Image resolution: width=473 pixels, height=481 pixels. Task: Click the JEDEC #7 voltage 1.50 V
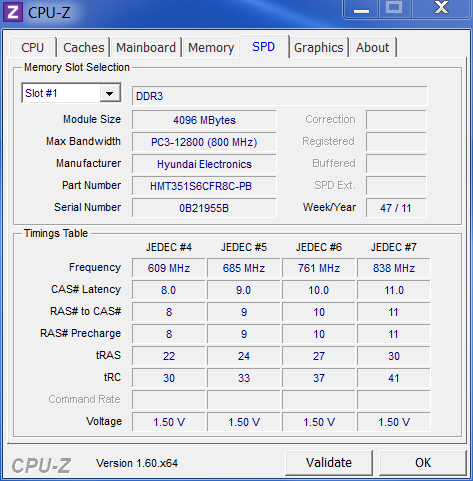click(x=394, y=422)
